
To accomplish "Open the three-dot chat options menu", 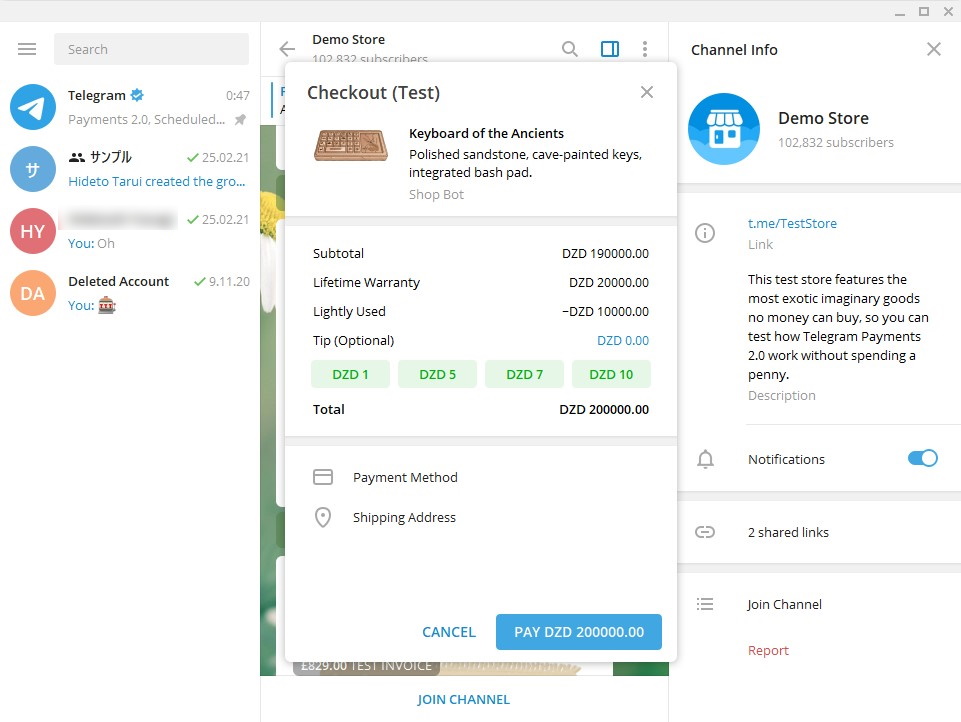I will point(645,48).
